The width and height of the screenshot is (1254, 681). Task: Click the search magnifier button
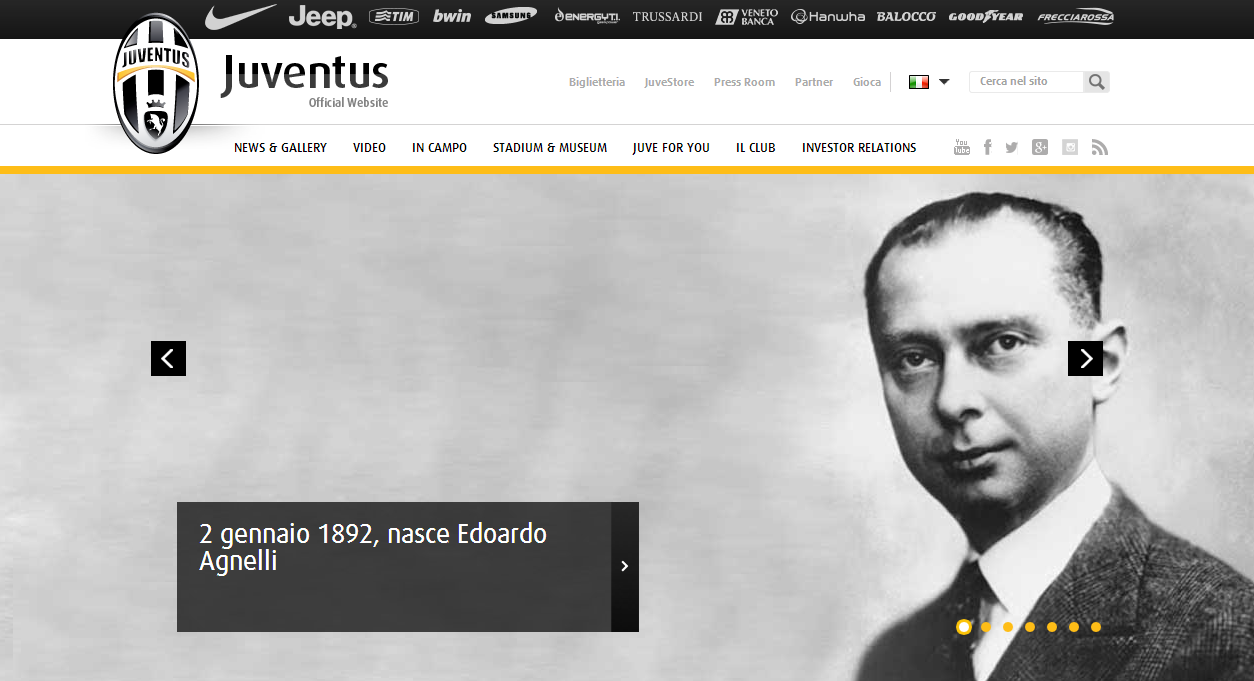coord(1097,82)
